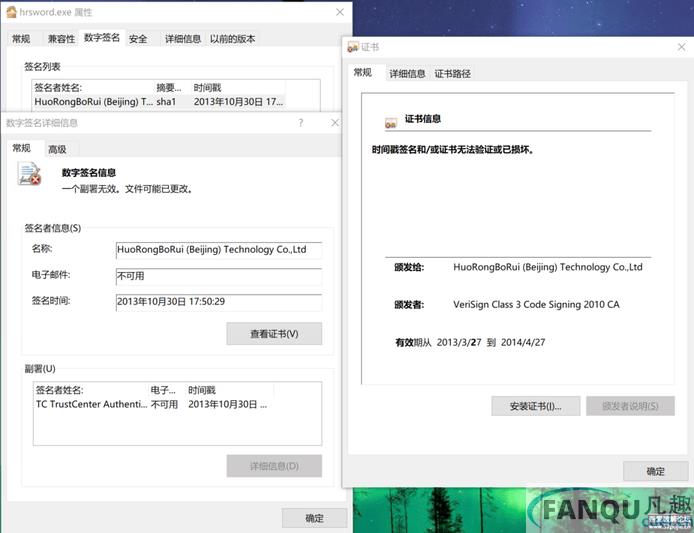
Task: Click 电子 column header in 副署 list
Action: click(x=167, y=390)
